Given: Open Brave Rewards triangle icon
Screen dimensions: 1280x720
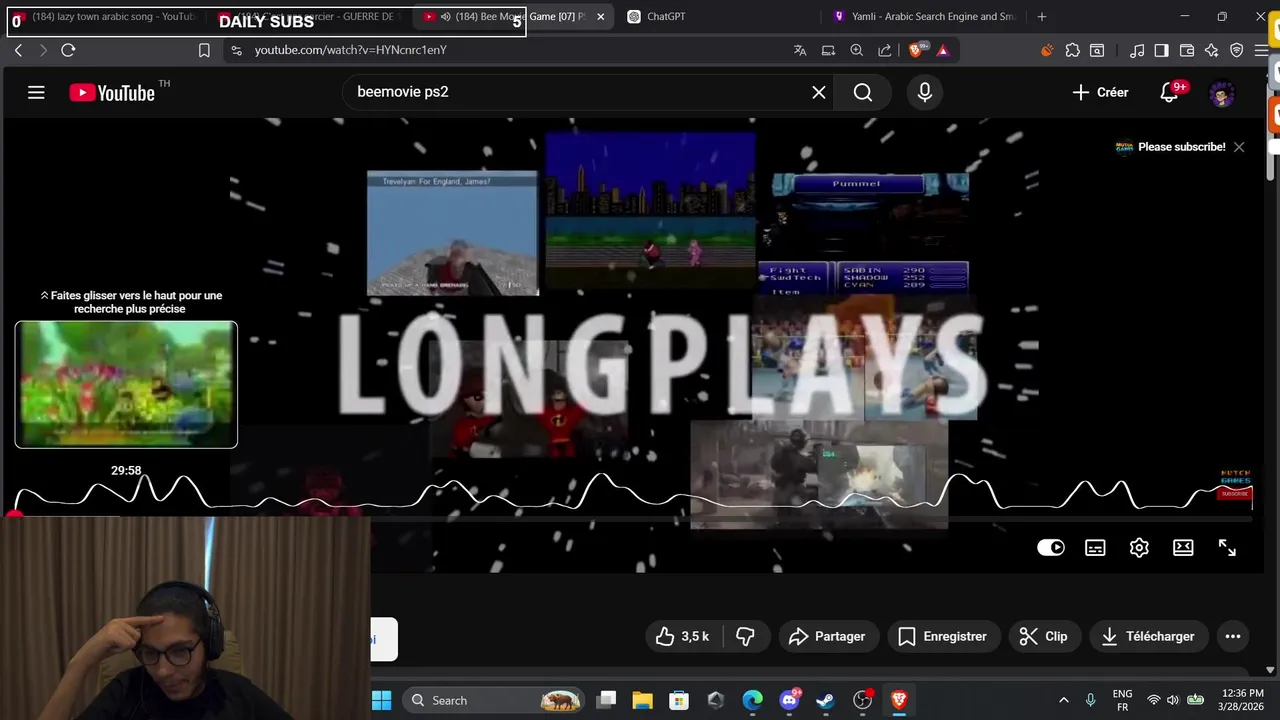Looking at the screenshot, I should click(x=942, y=50).
